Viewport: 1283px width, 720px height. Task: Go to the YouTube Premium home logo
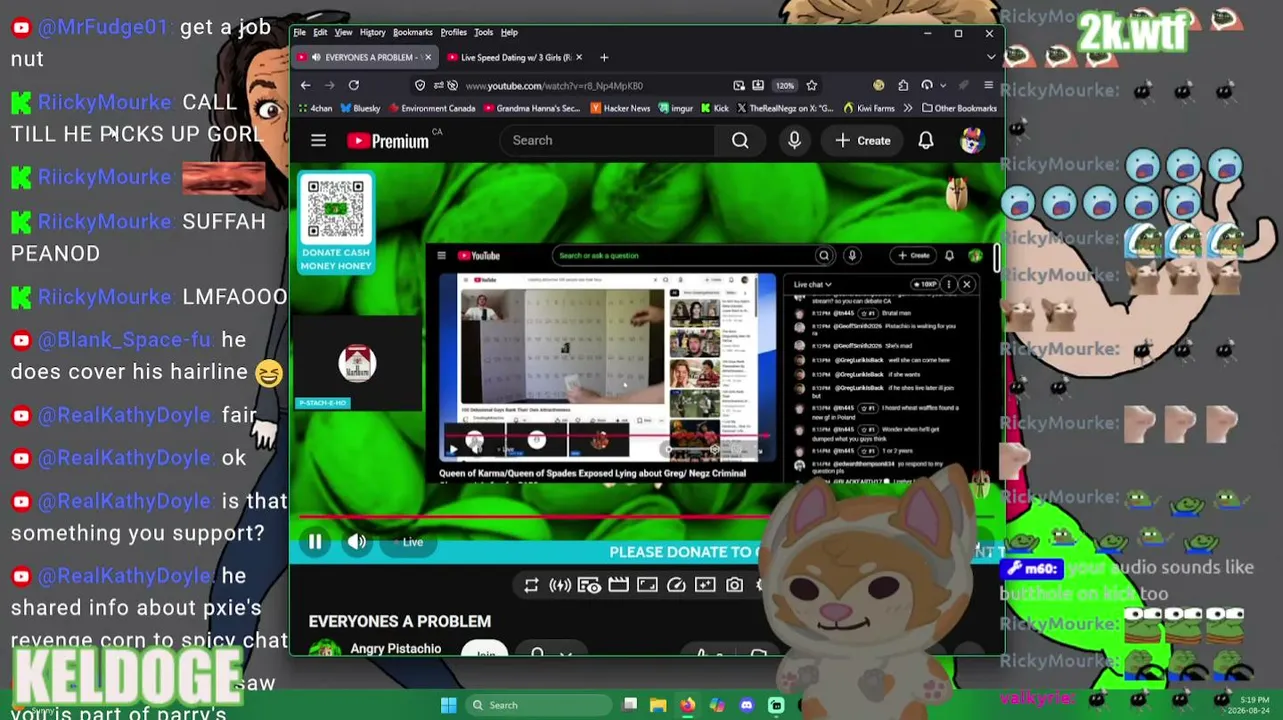388,141
